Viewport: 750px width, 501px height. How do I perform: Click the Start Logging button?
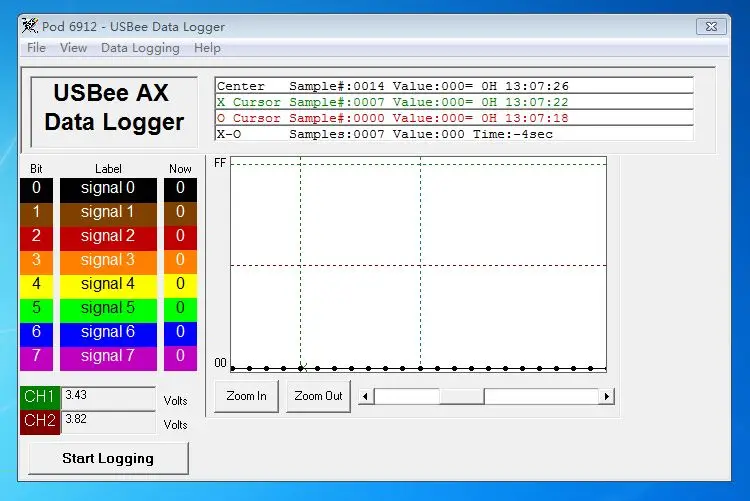pos(108,458)
